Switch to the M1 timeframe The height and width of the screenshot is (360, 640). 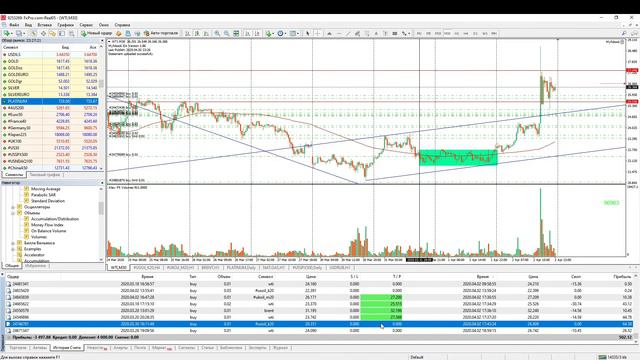coord(419,33)
